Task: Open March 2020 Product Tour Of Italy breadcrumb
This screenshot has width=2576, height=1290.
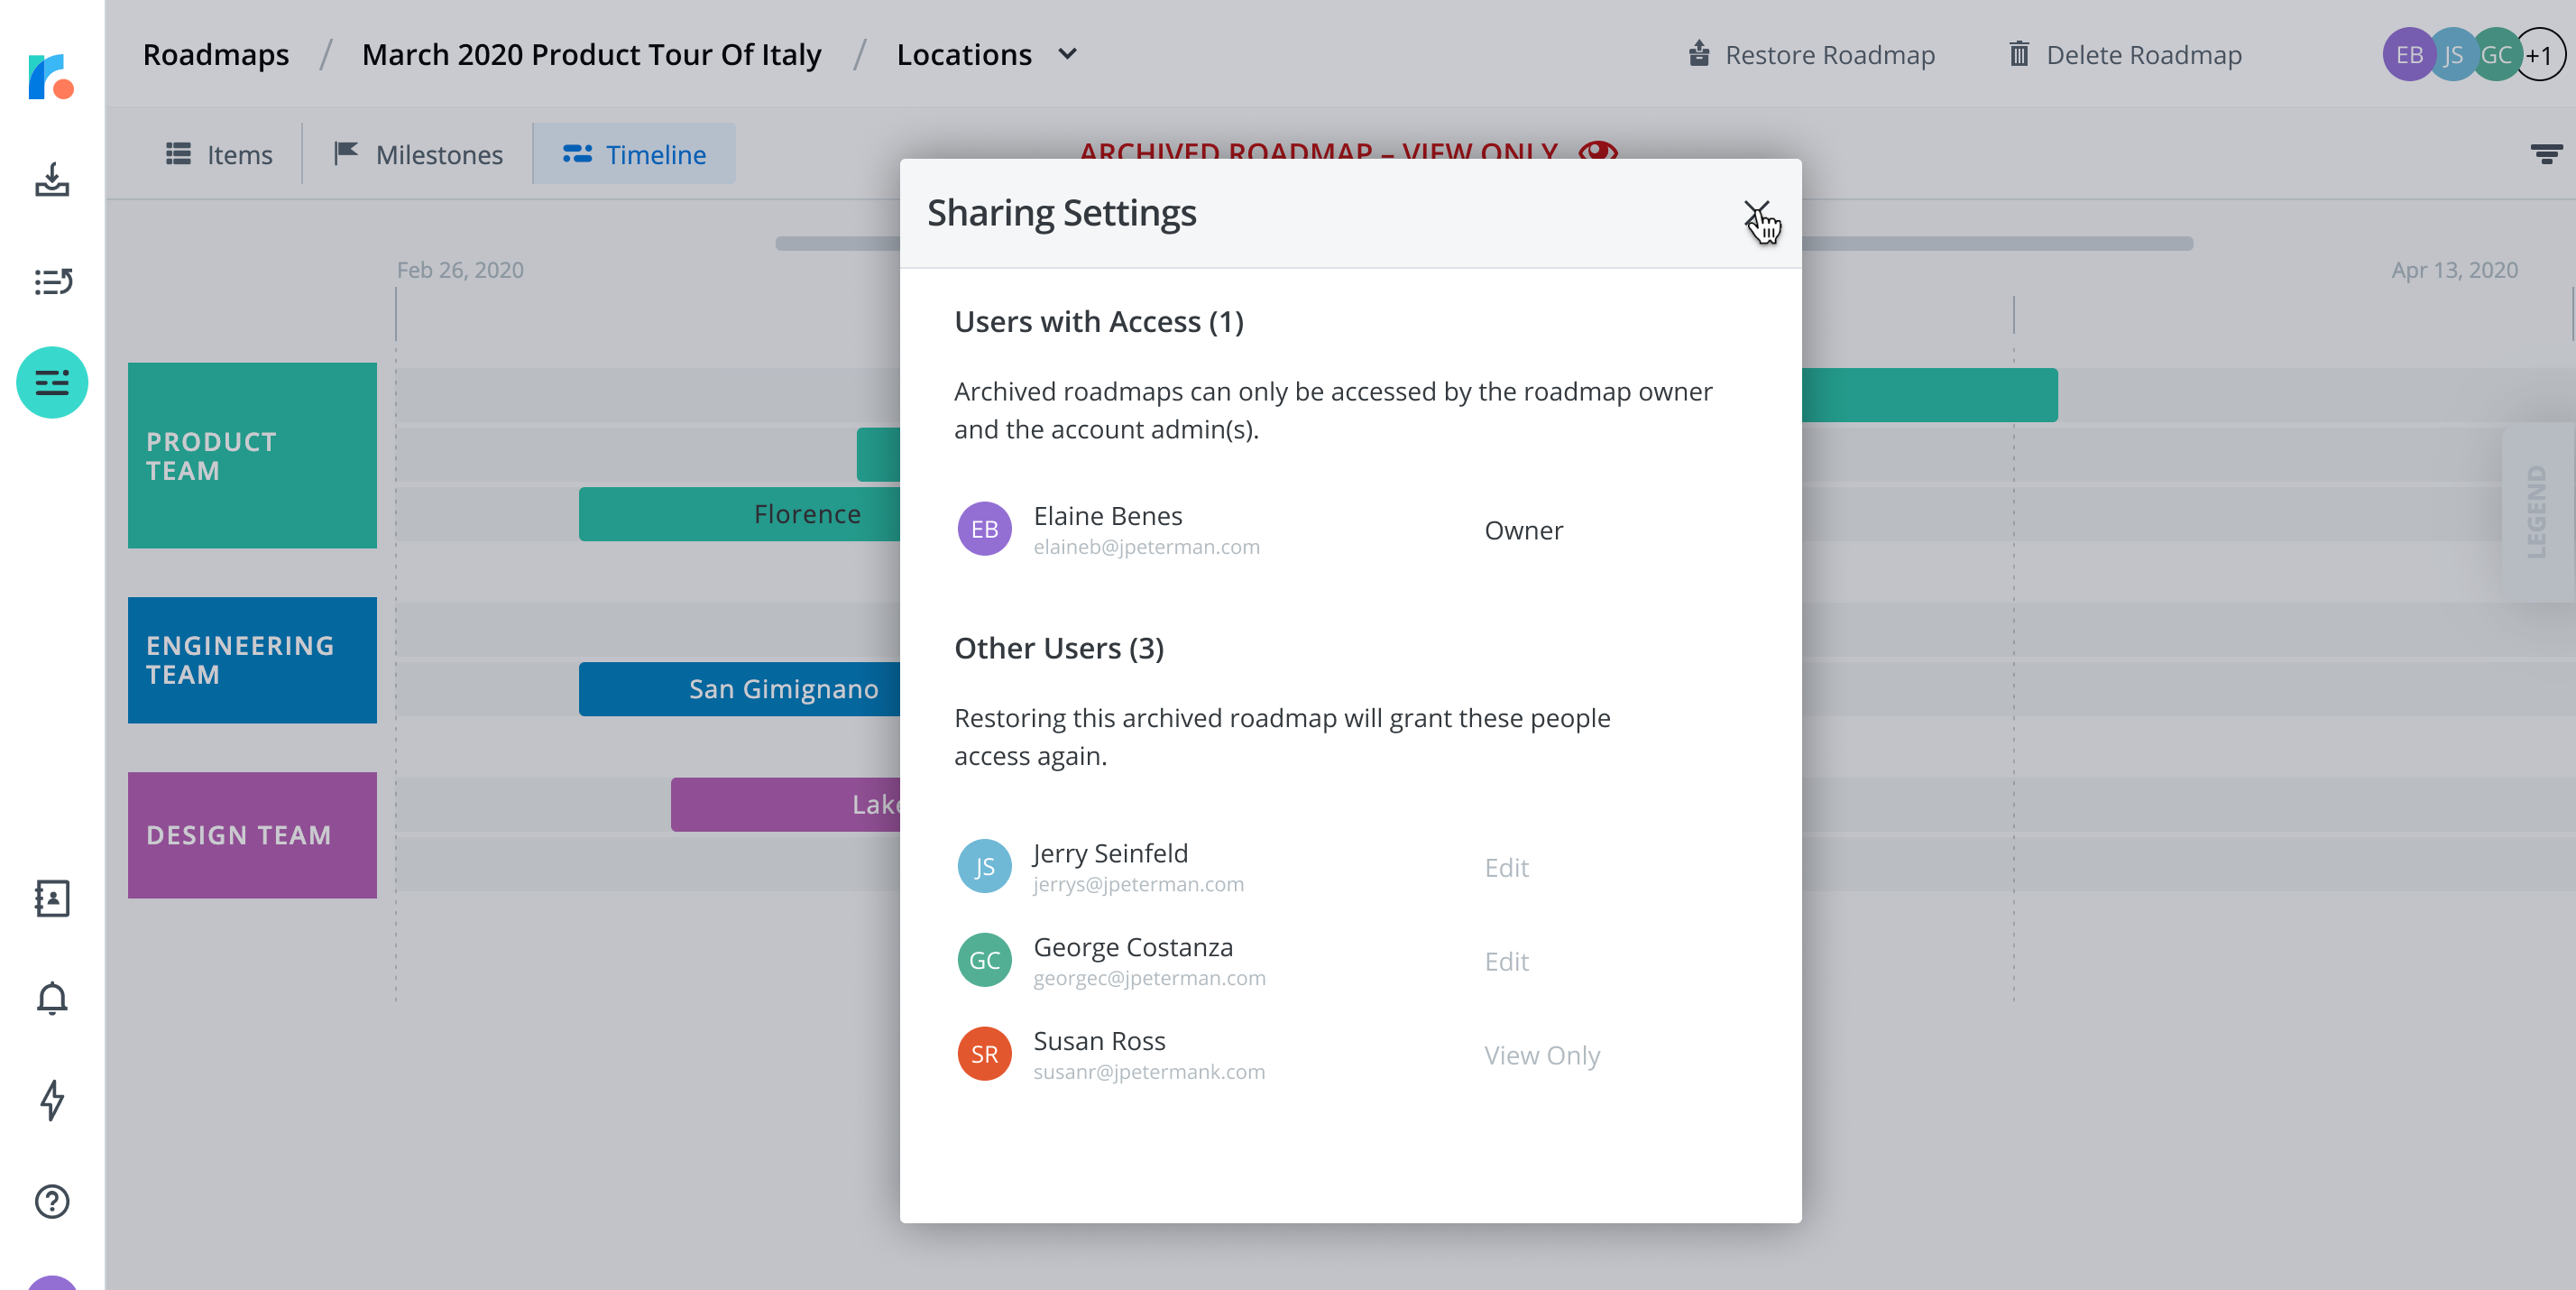Action: (591, 54)
